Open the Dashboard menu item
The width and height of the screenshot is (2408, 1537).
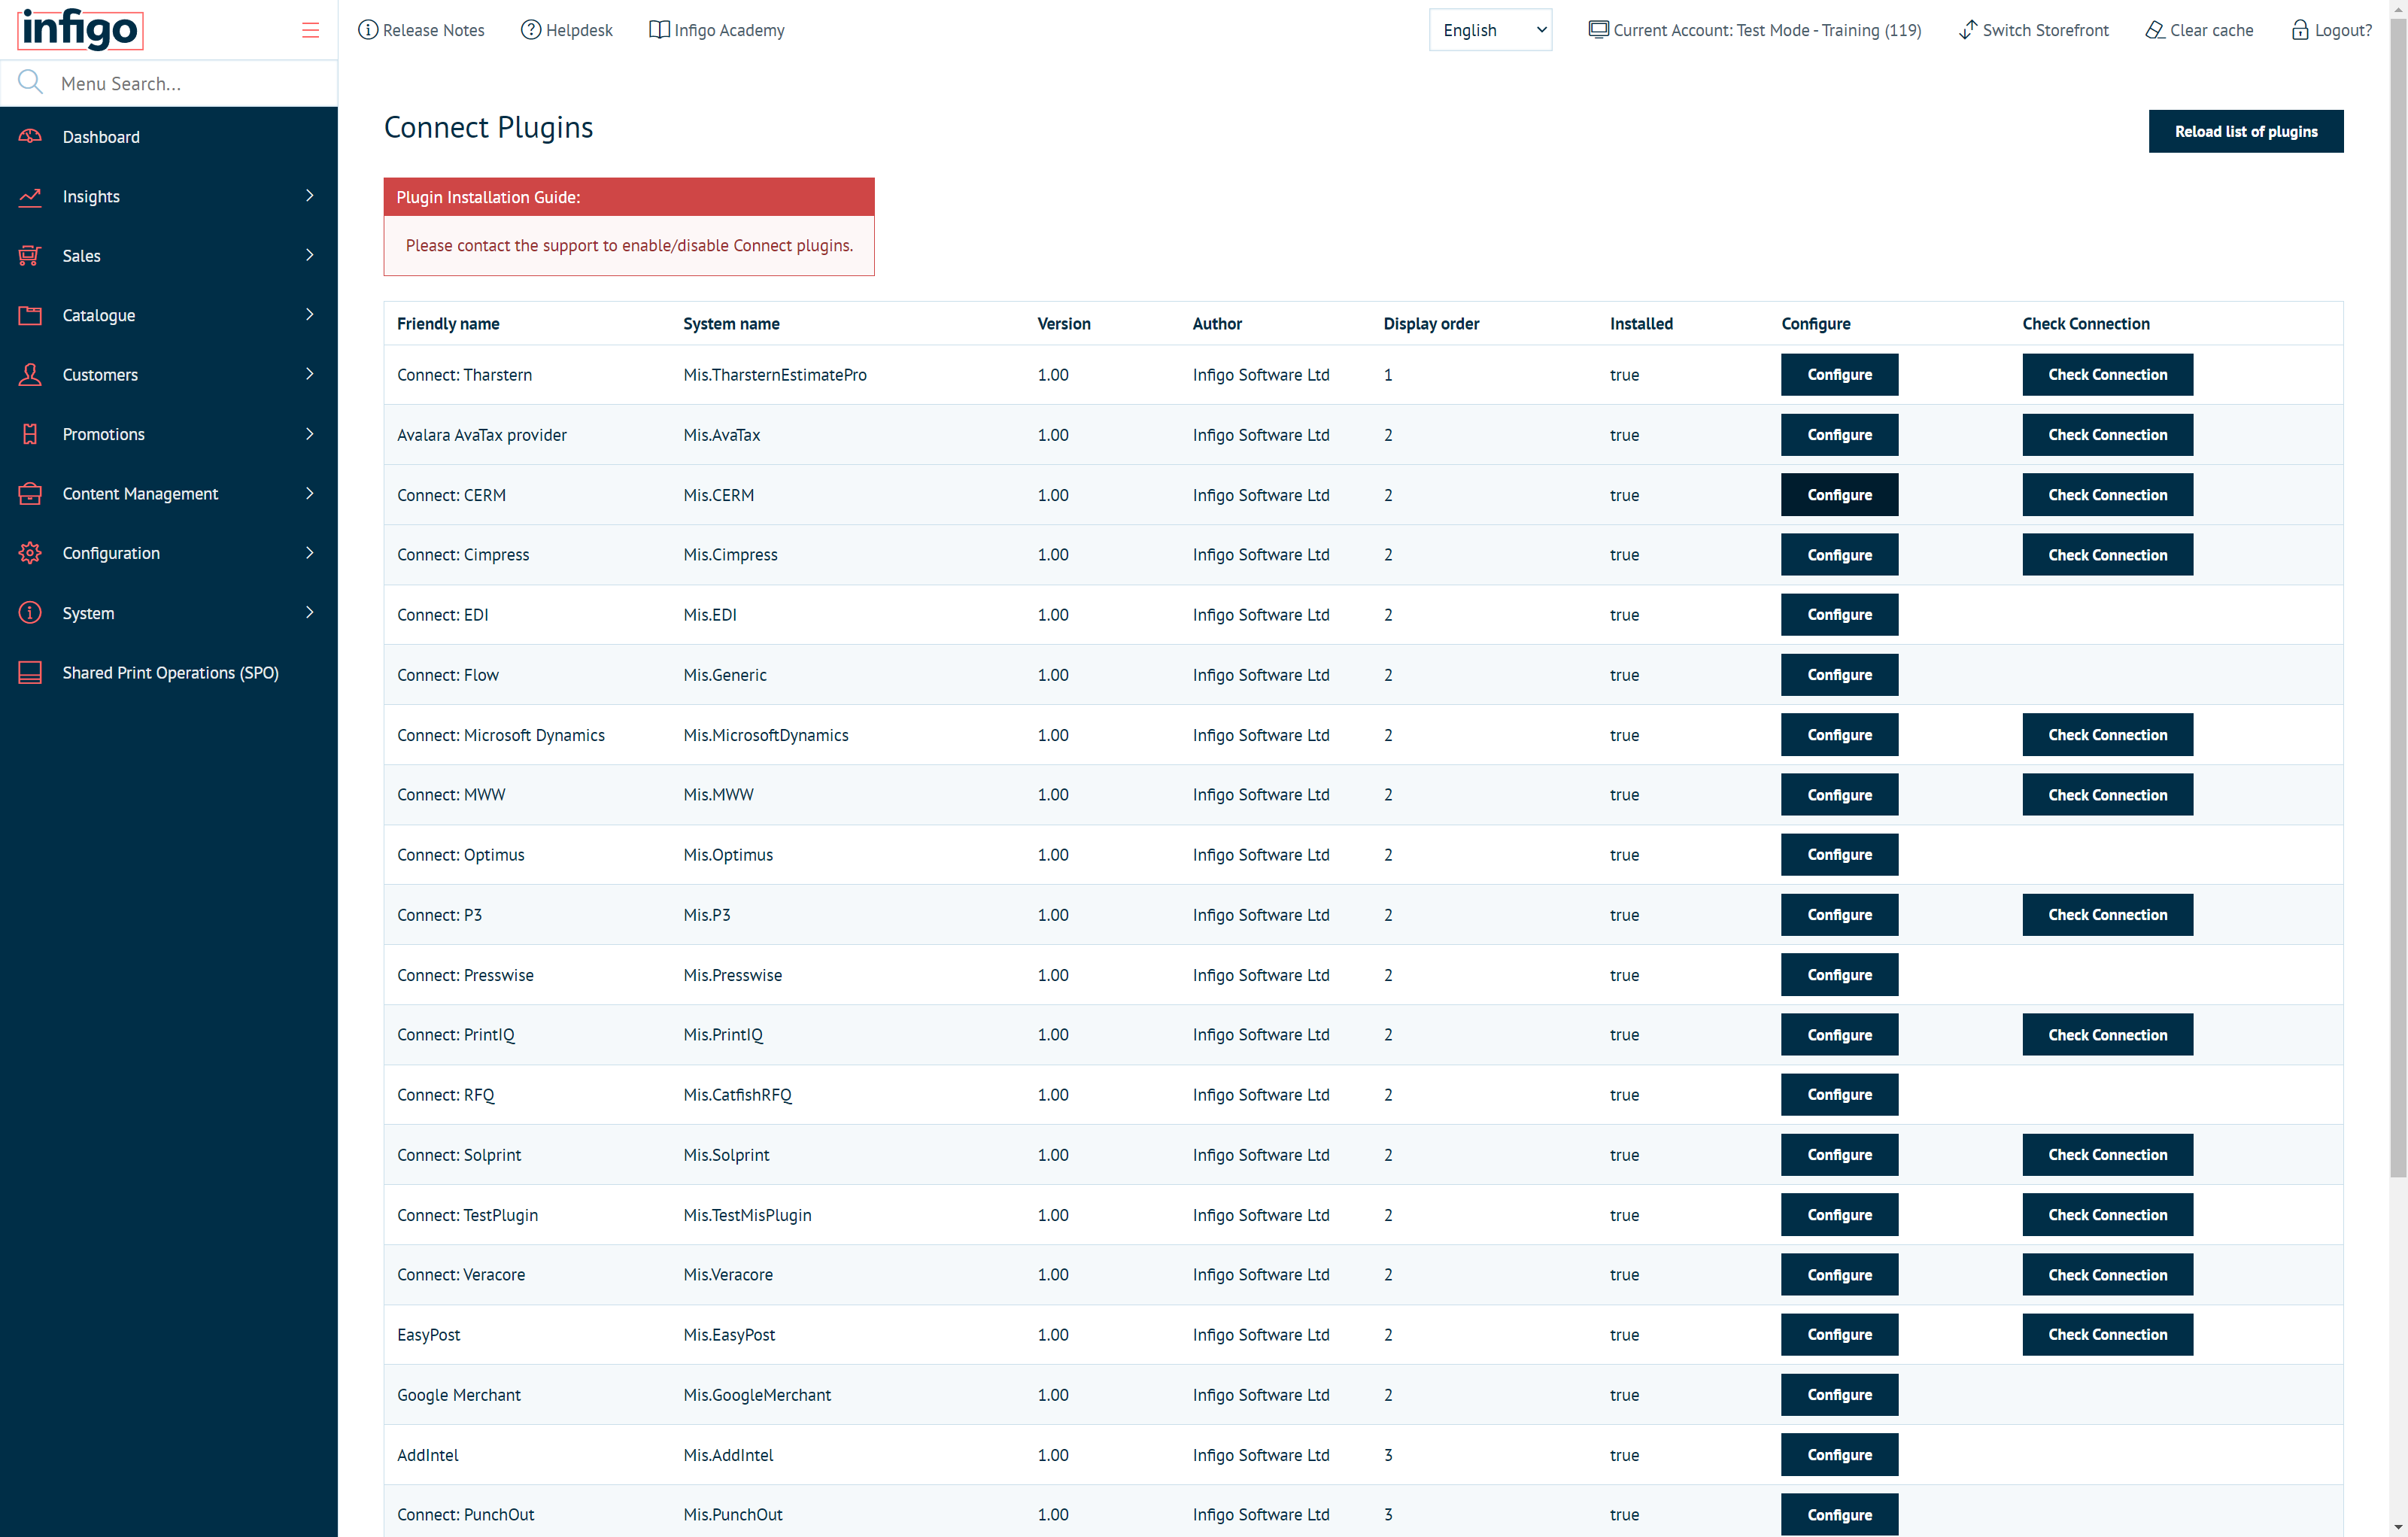coord(169,137)
